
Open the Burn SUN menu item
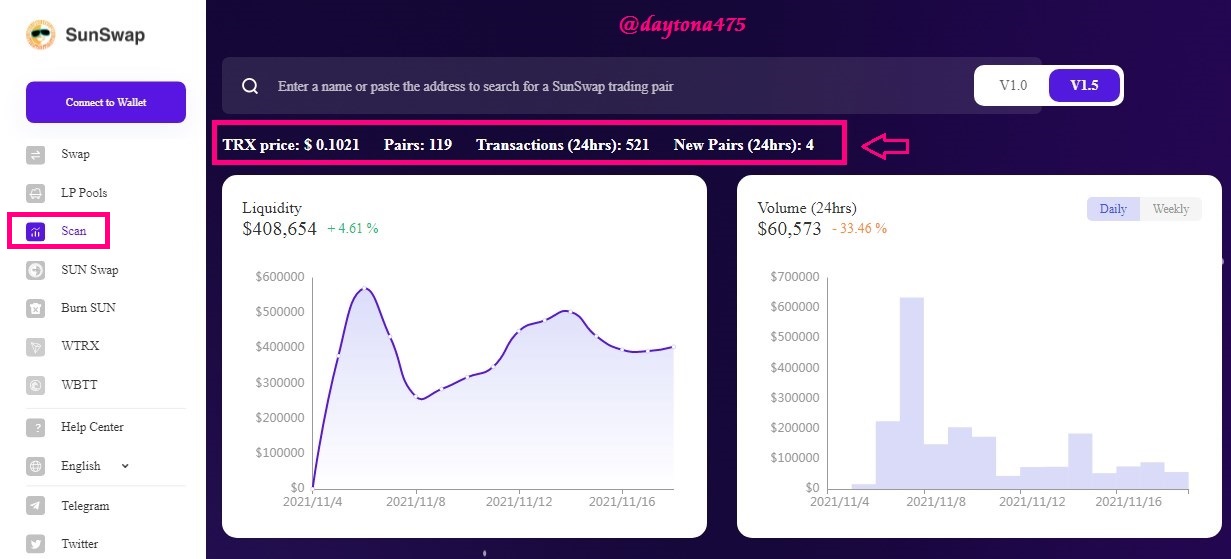tap(88, 308)
